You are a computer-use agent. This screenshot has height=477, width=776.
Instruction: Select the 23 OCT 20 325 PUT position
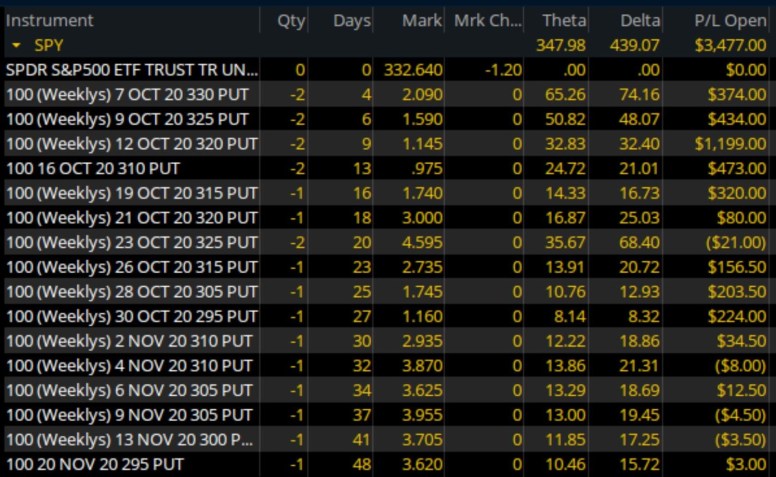[x=131, y=242]
